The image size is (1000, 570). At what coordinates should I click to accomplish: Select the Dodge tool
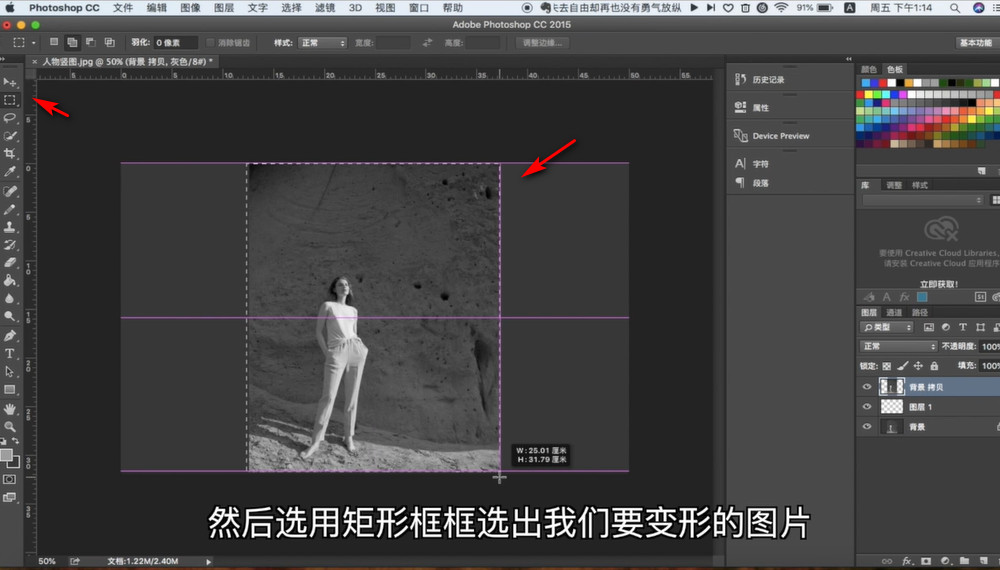click(x=10, y=316)
